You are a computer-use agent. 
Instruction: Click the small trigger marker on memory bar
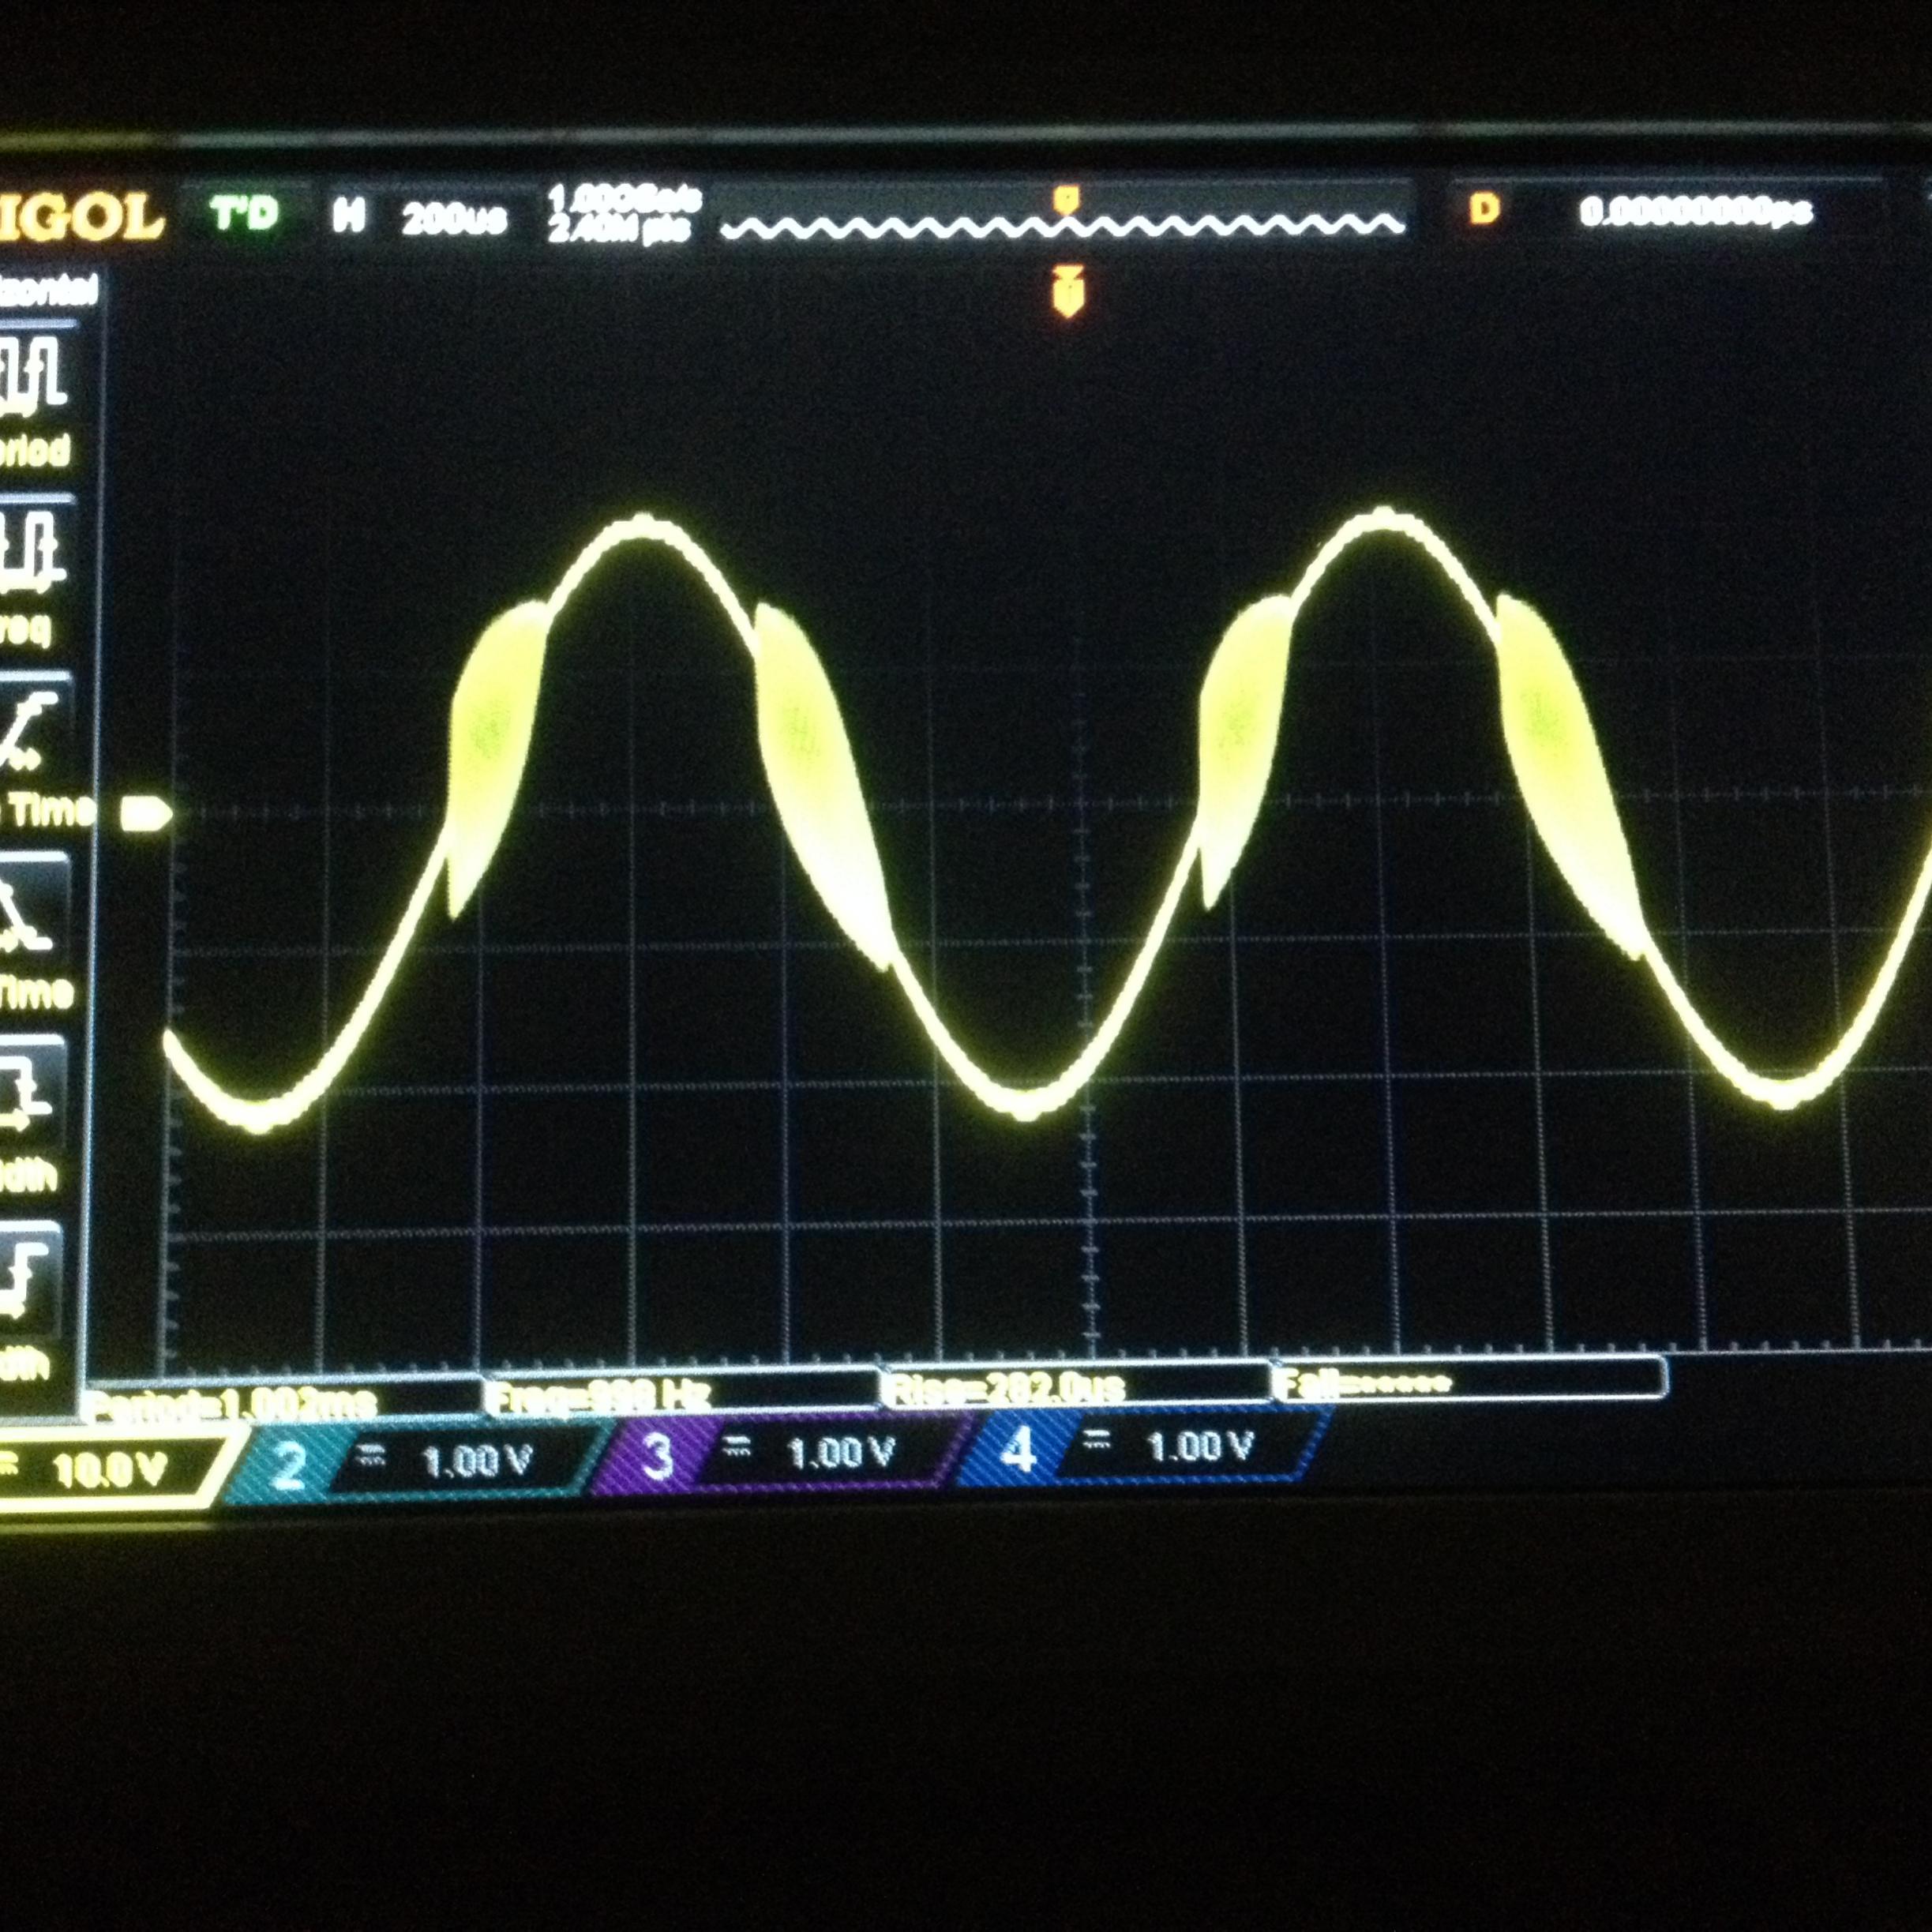click(1066, 199)
